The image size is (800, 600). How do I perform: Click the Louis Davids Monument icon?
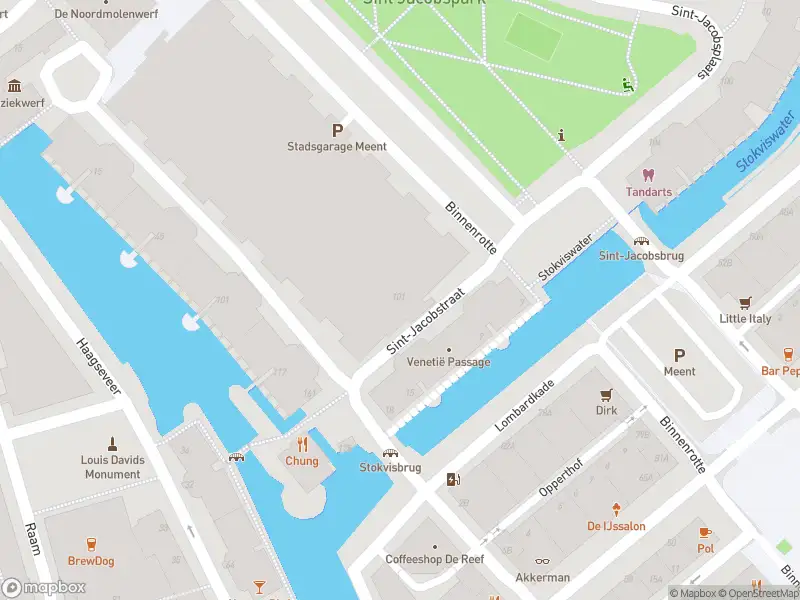112,444
